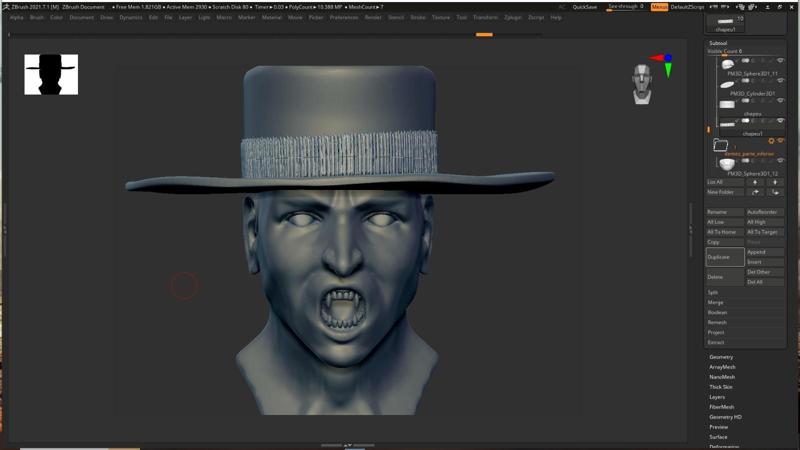
Task: Click move-up curved arrow beside New Folder
Action: click(755, 192)
